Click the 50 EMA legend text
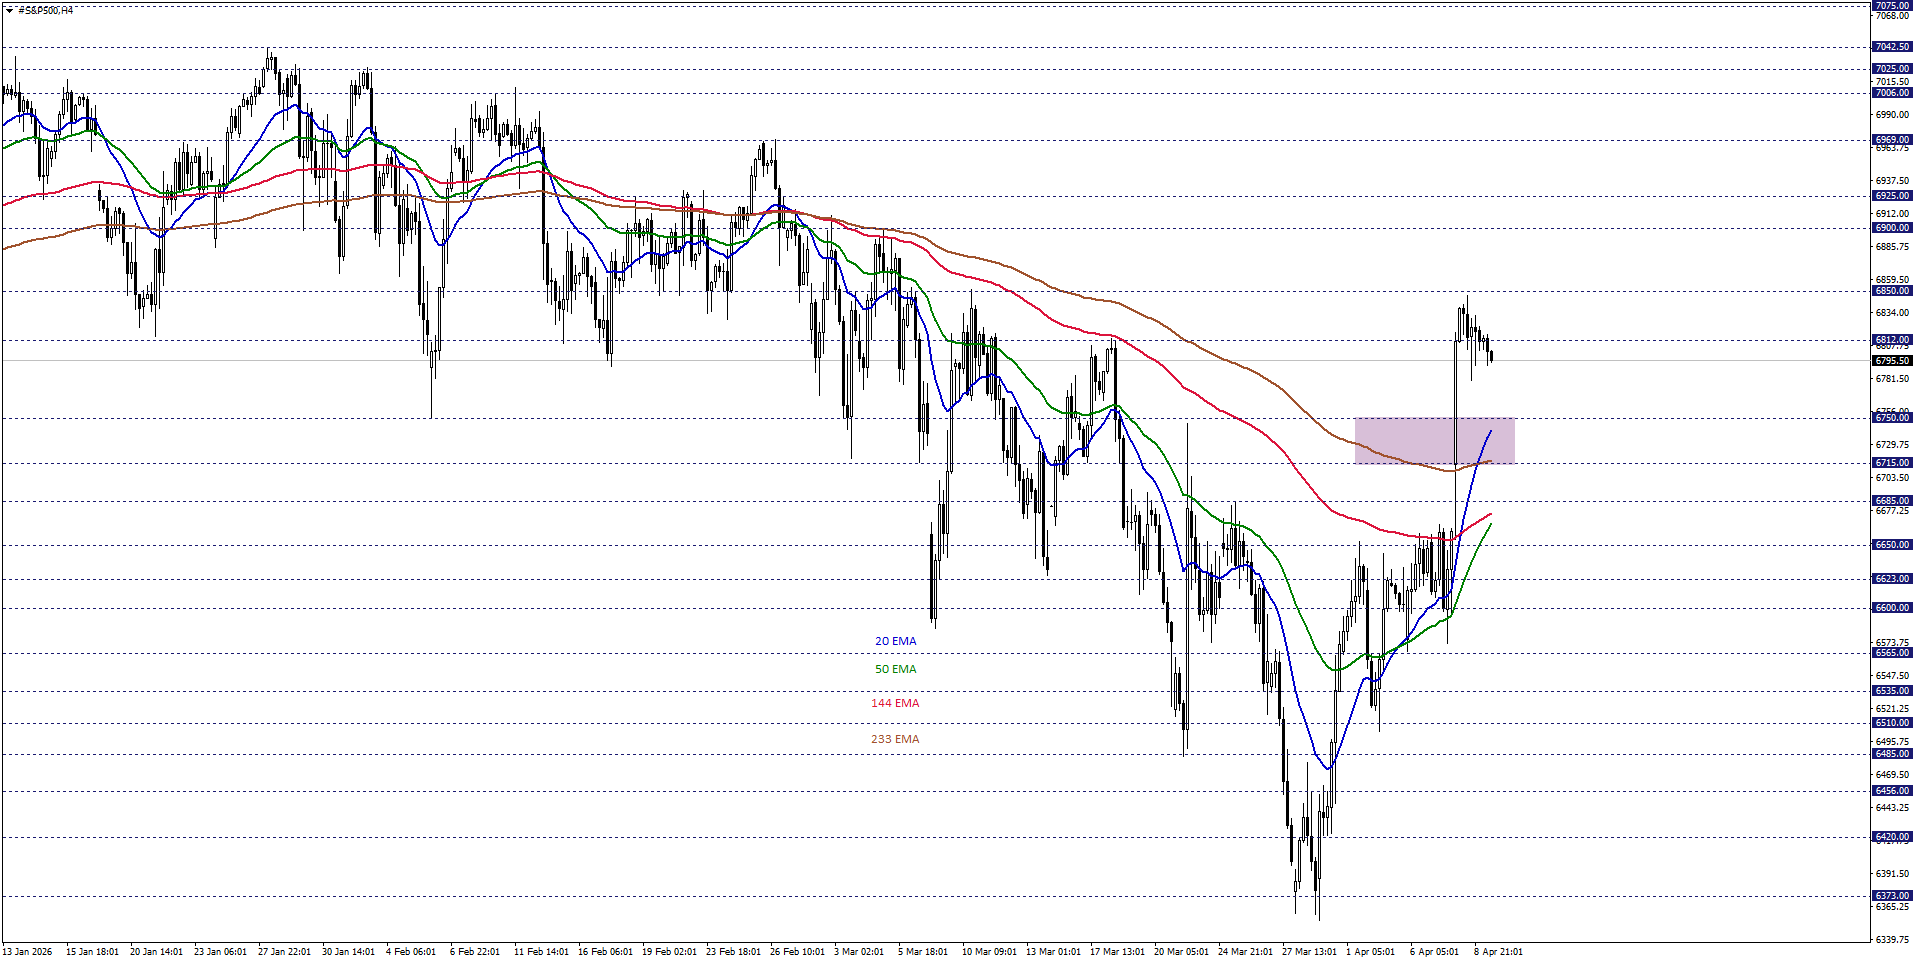 click(x=895, y=669)
